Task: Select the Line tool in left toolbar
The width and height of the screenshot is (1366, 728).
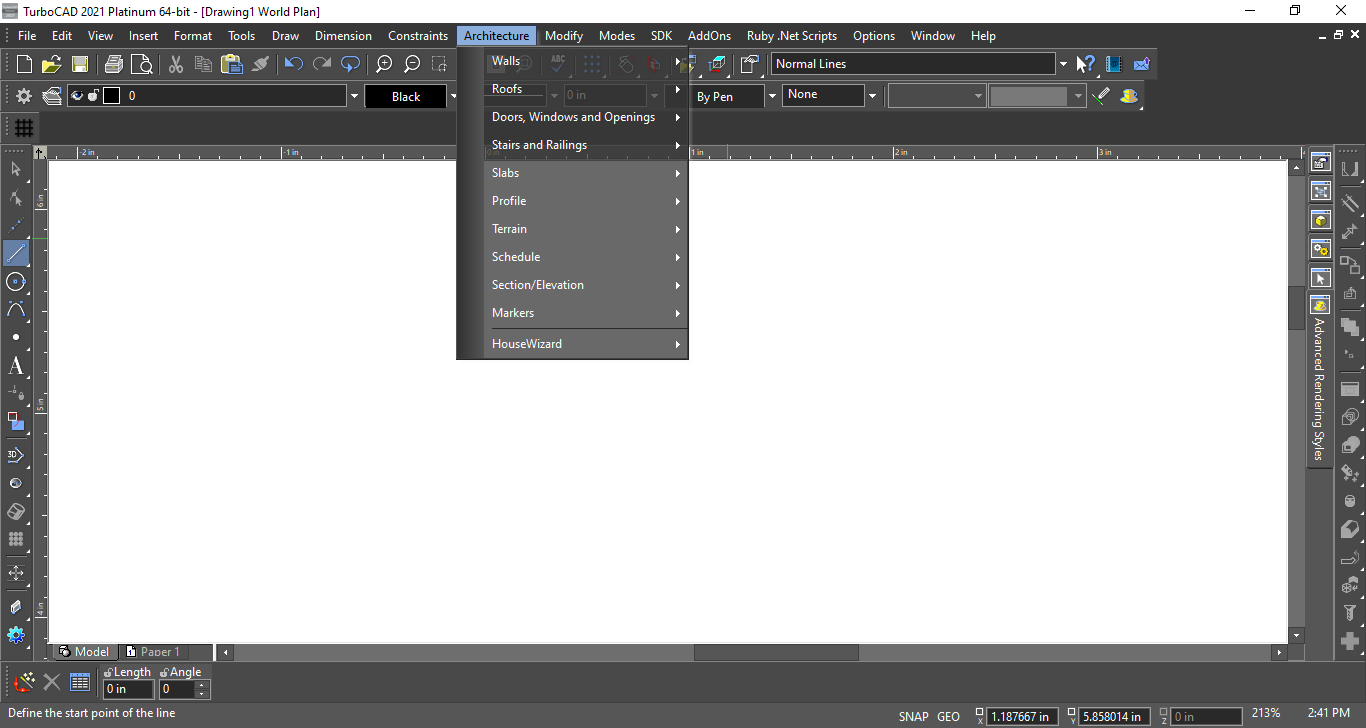Action: [16, 253]
